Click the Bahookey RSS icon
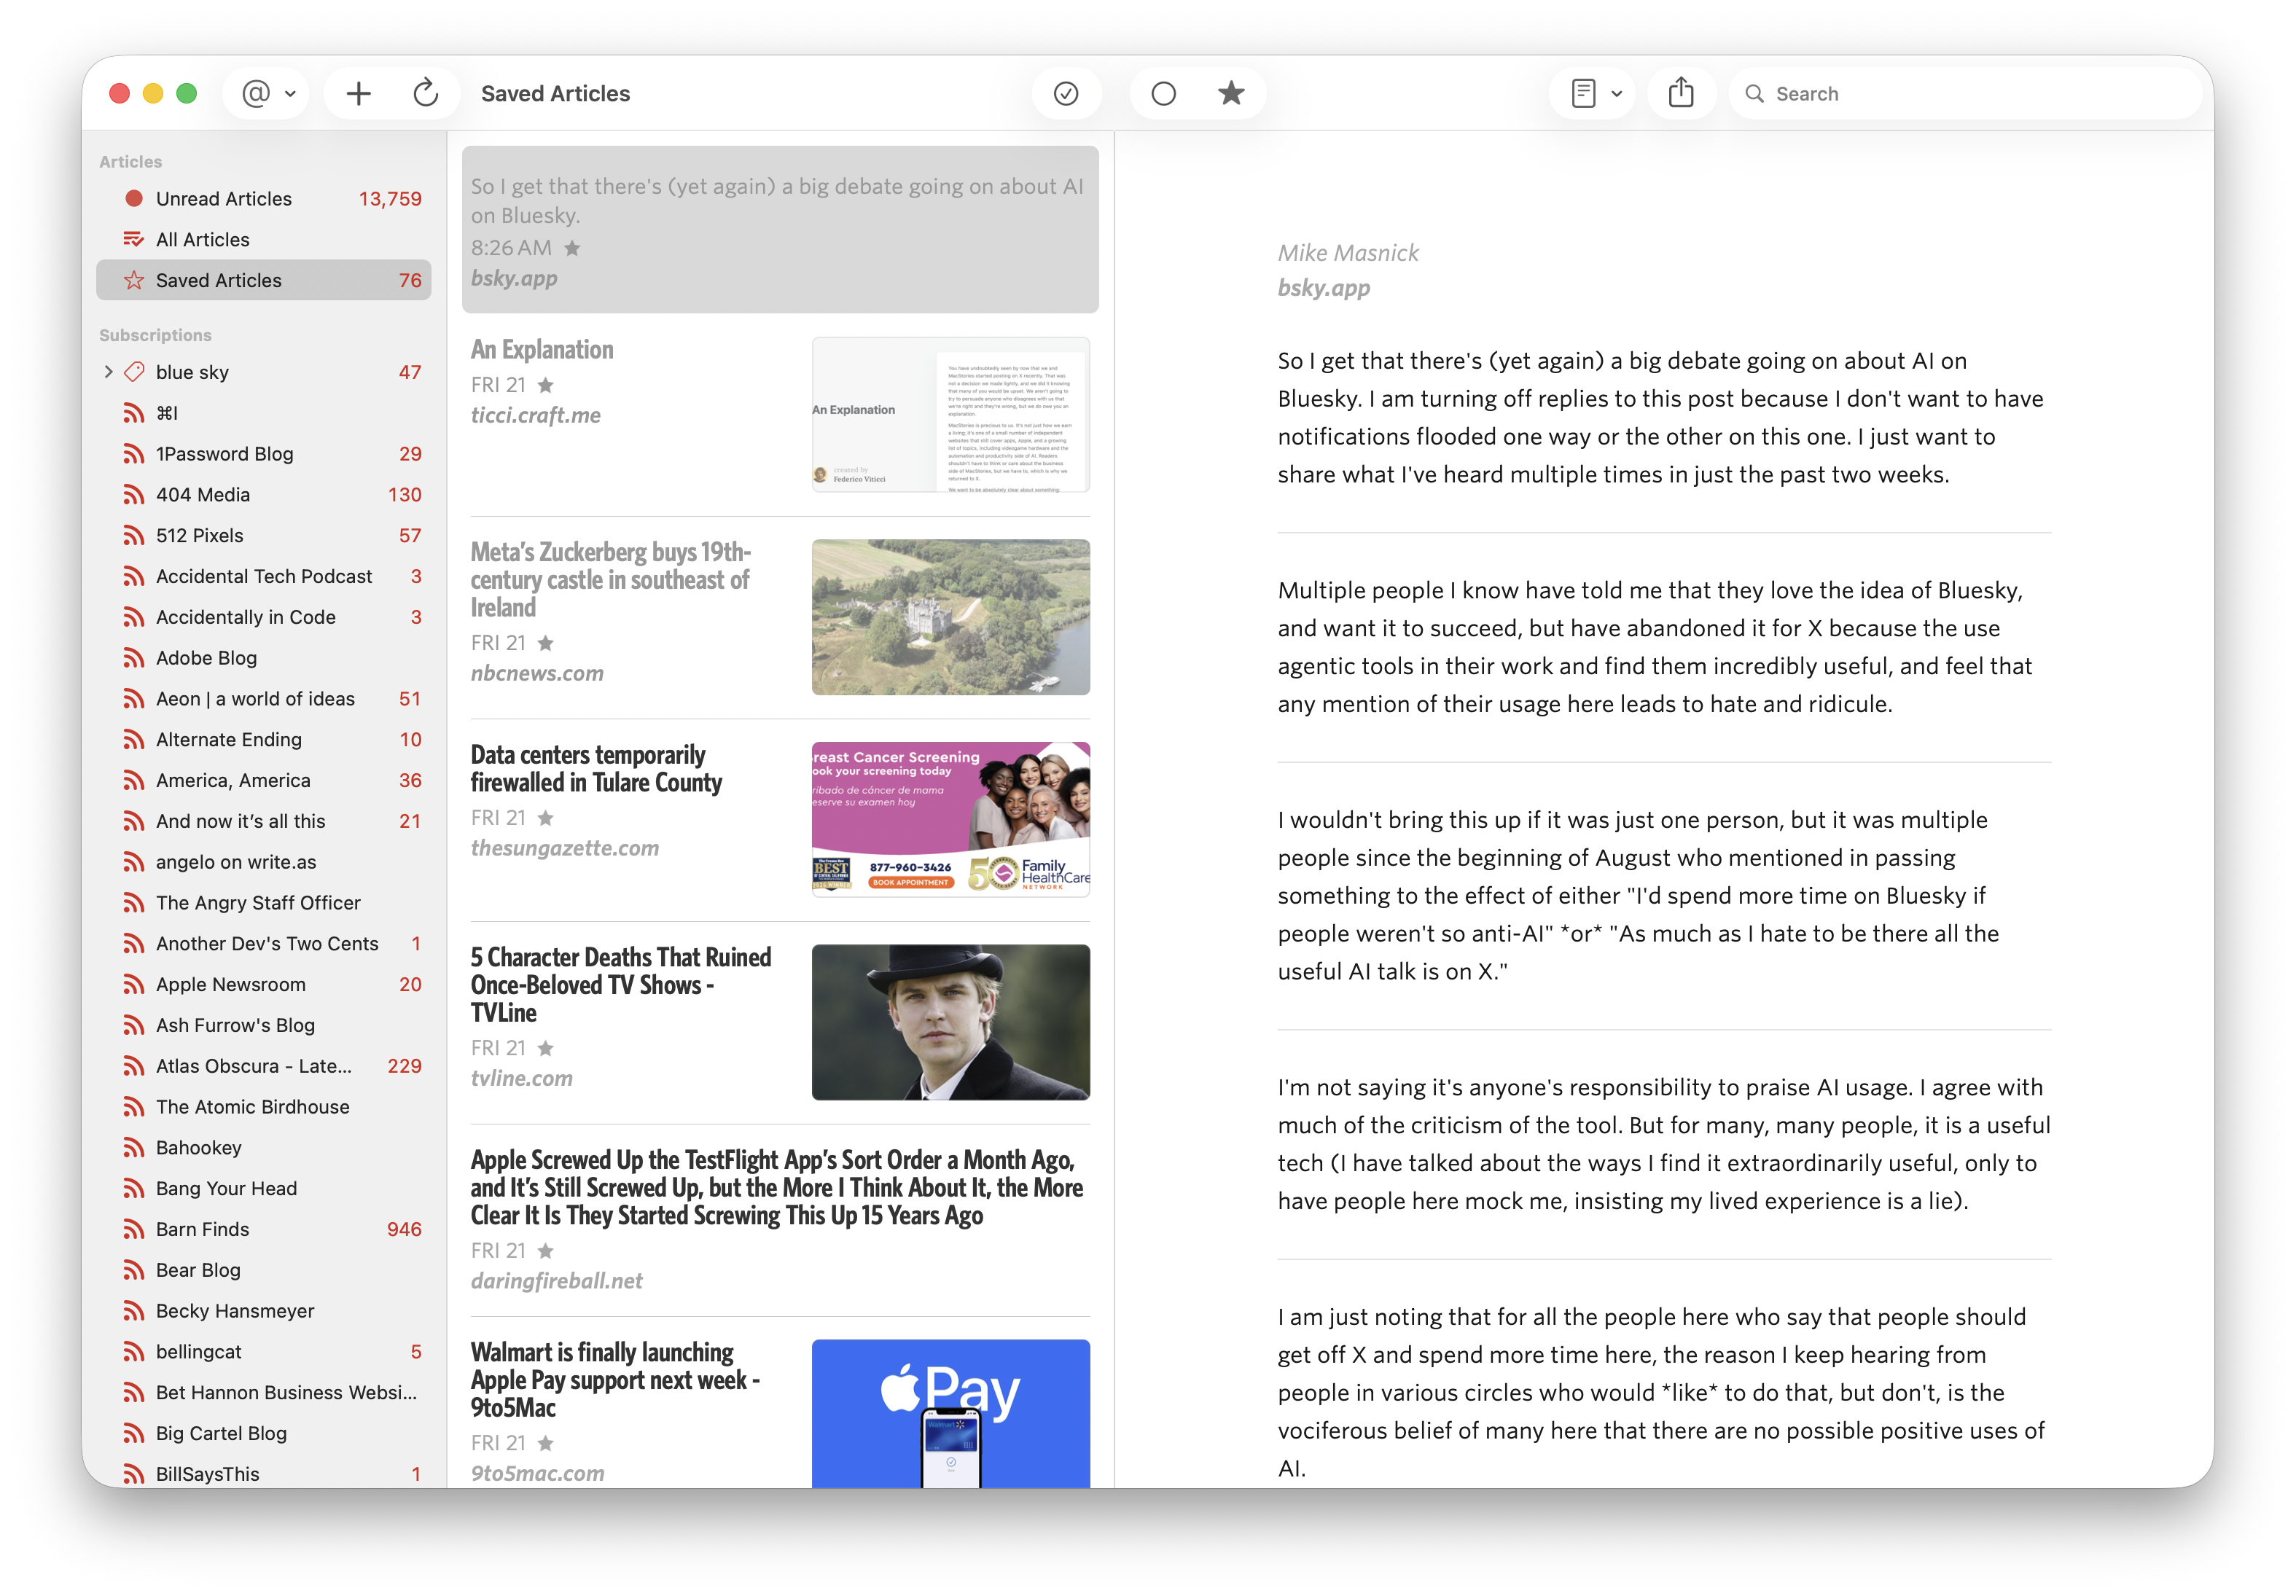The image size is (2296, 1596). 134,1148
